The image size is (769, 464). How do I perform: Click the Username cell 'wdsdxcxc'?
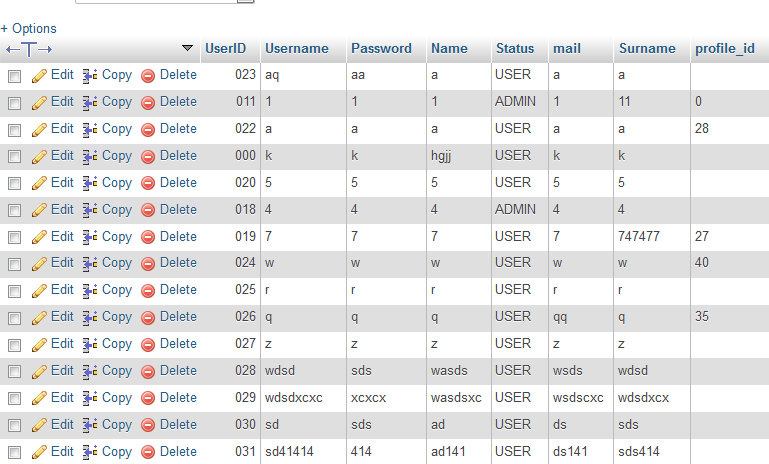click(x=292, y=398)
